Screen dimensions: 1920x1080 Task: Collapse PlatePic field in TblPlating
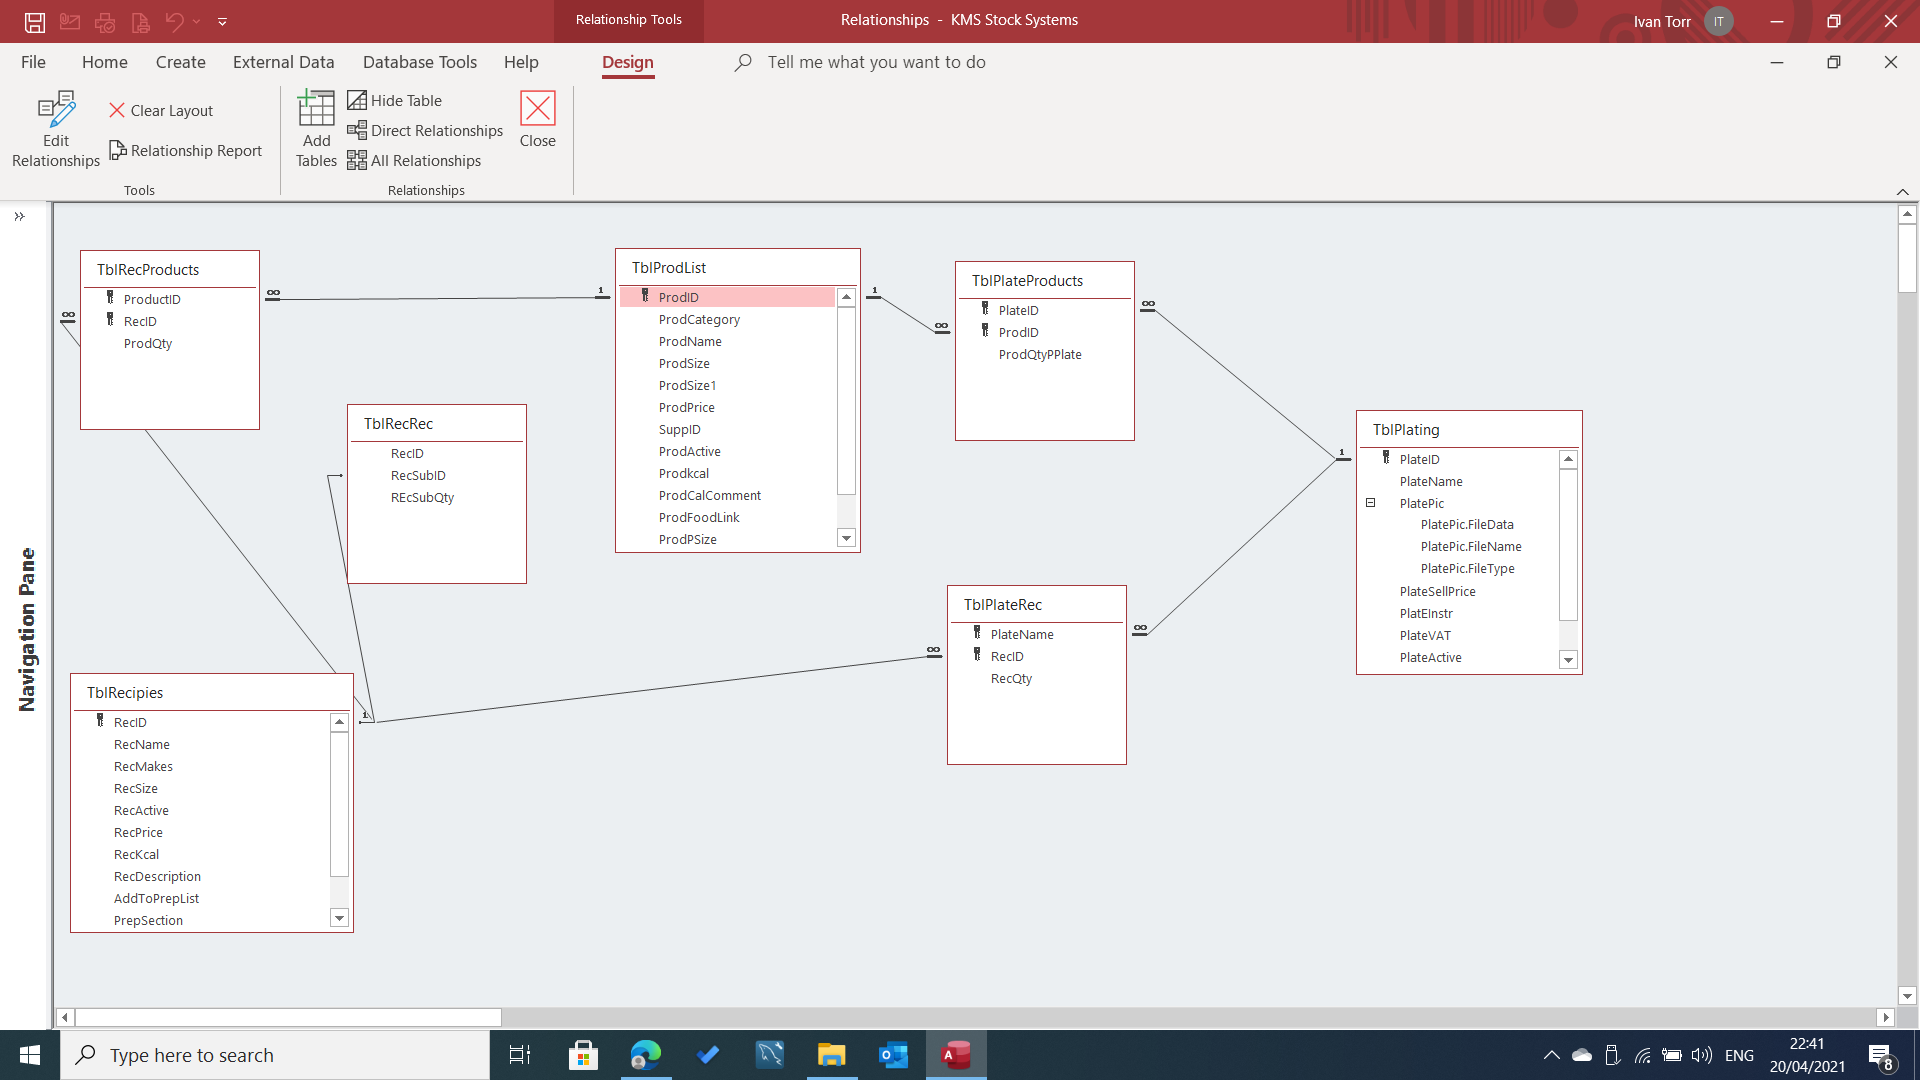pos(1371,503)
